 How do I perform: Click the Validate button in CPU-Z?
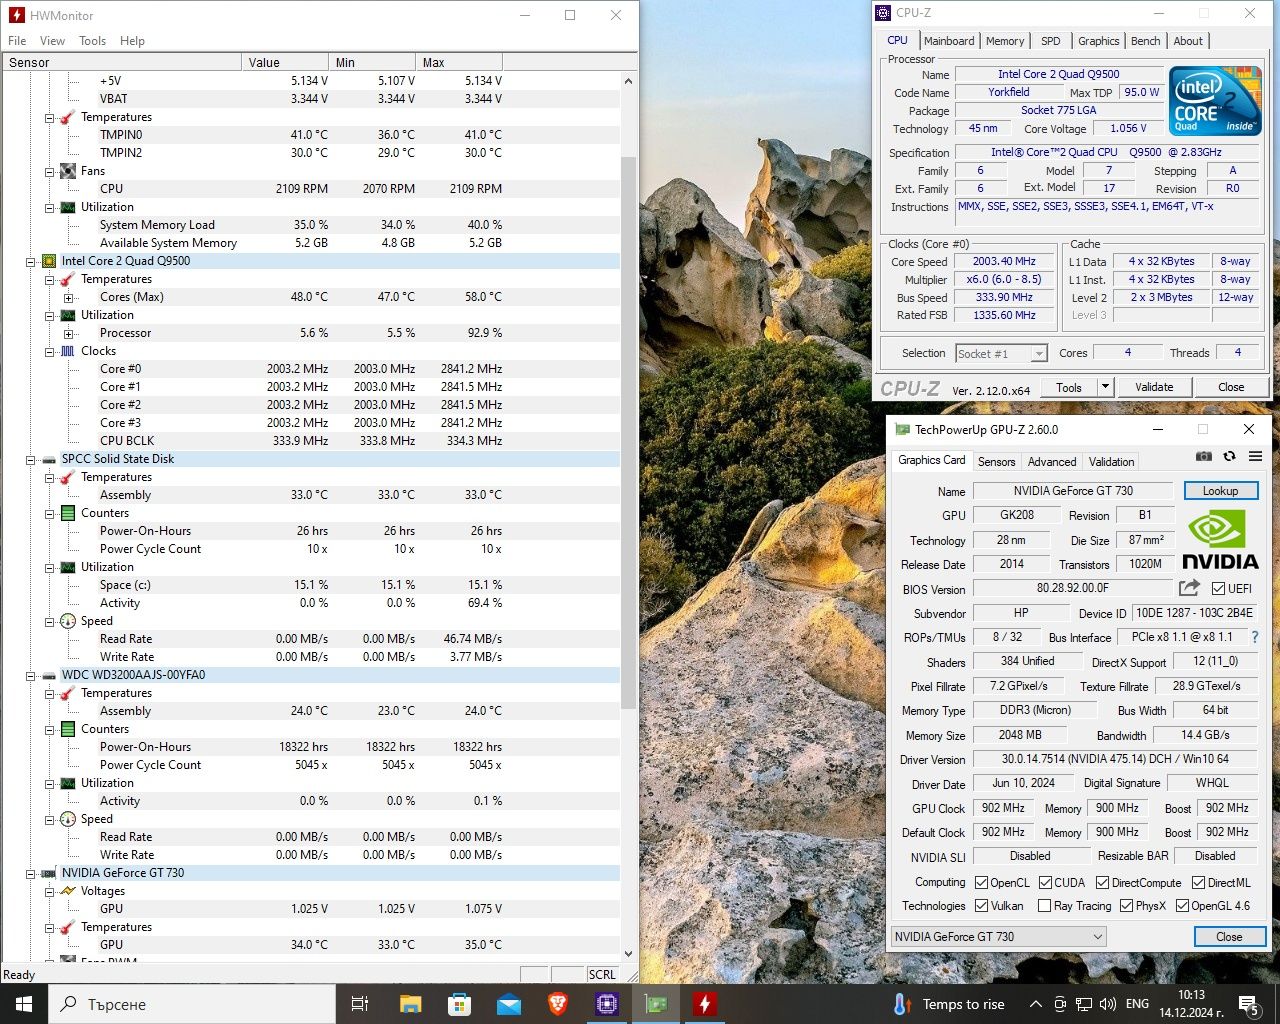tap(1154, 387)
